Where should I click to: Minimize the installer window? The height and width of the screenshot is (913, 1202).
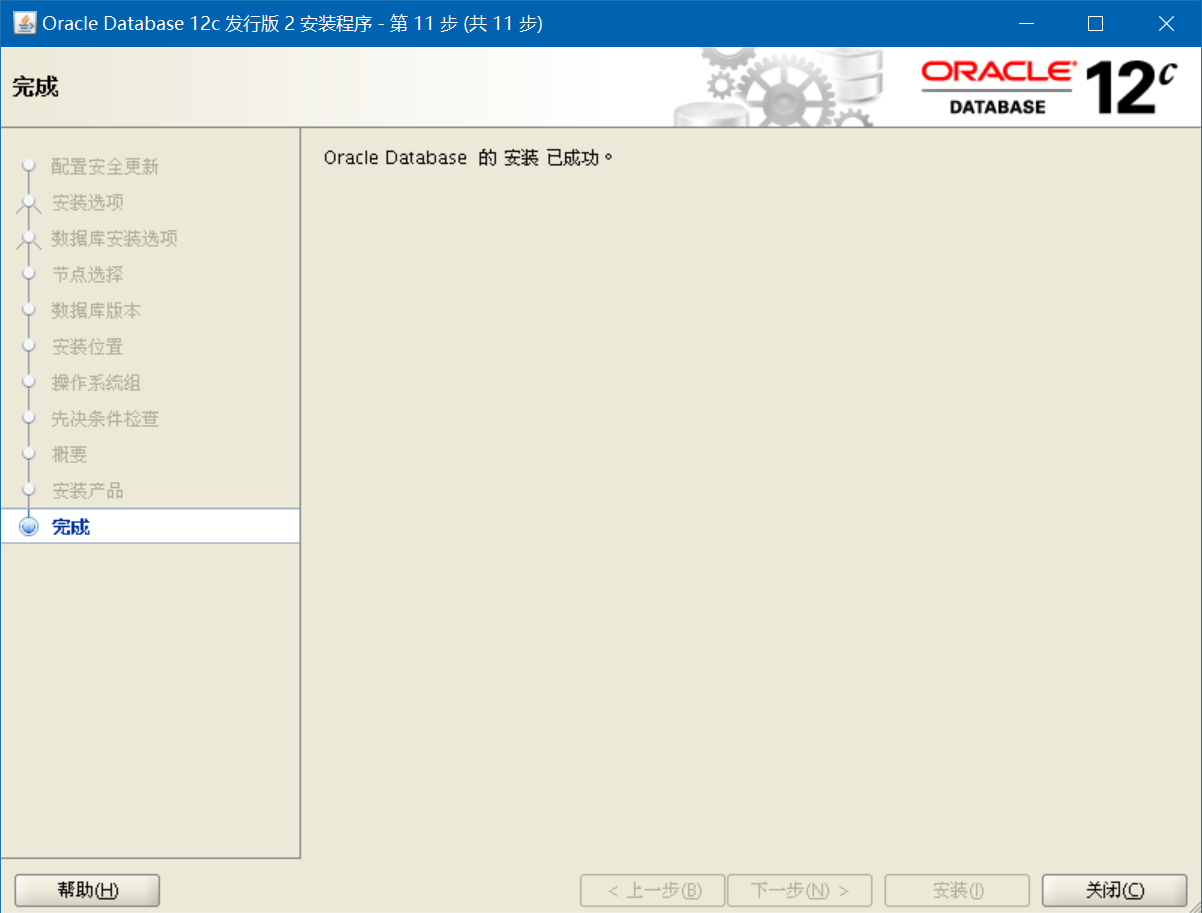1025,23
